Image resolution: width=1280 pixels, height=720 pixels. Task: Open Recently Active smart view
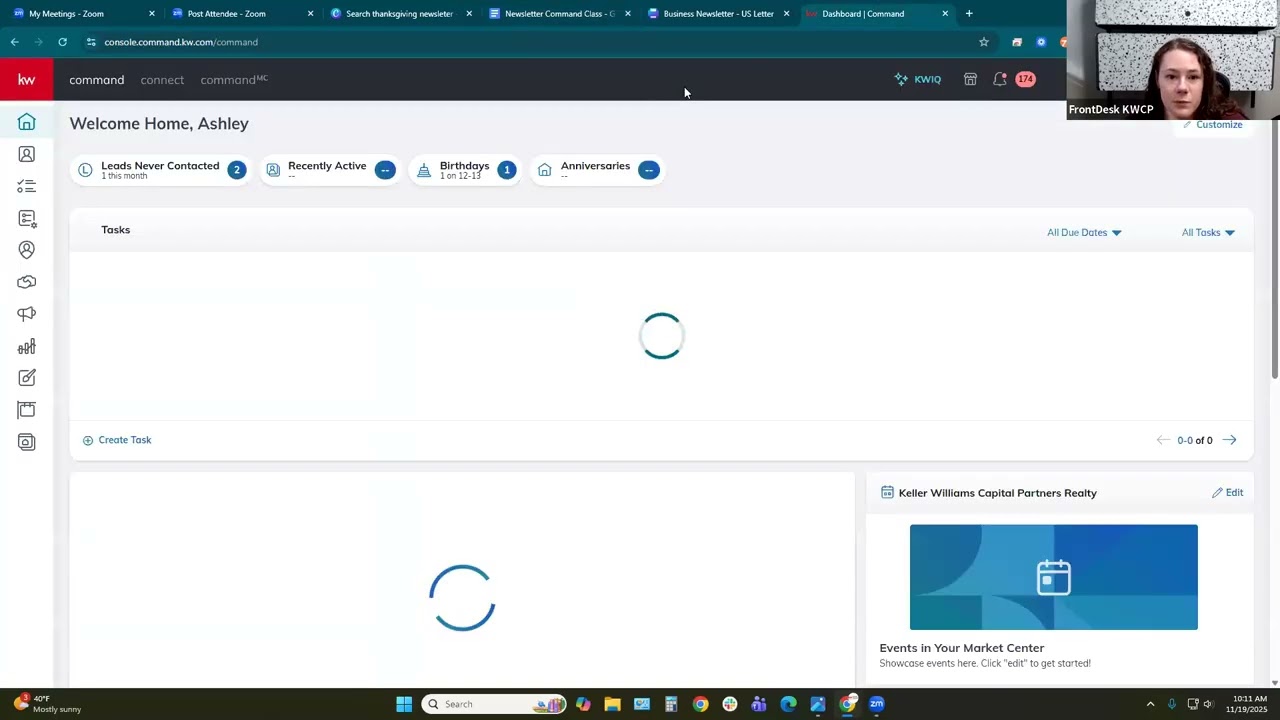coord(330,170)
